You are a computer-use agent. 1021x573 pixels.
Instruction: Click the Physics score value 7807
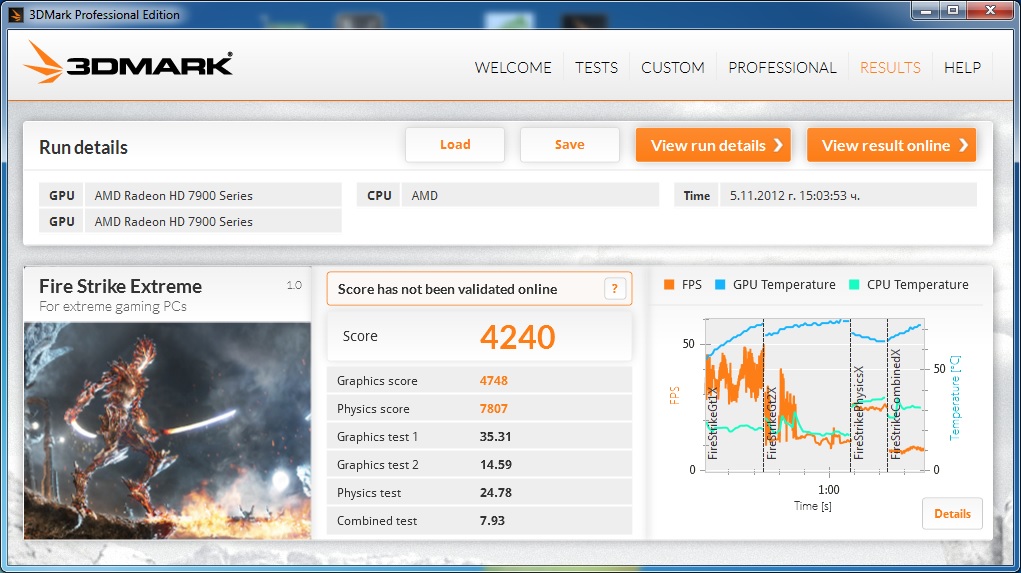(x=494, y=409)
